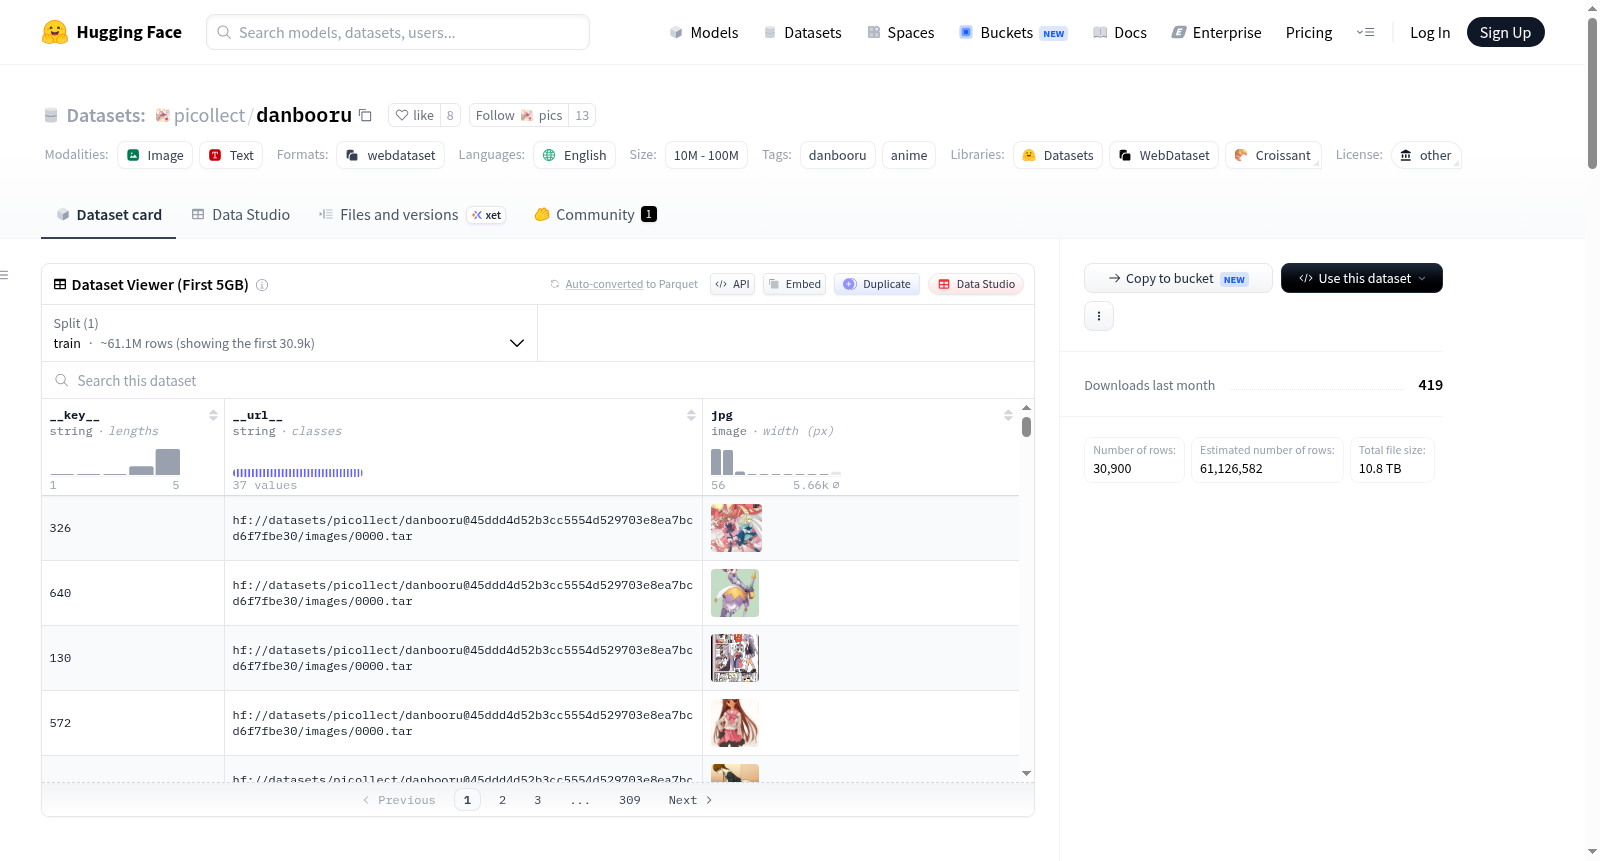This screenshot has height=861, width=1600.
Task: Open the Files and versions tab
Action: [412, 214]
